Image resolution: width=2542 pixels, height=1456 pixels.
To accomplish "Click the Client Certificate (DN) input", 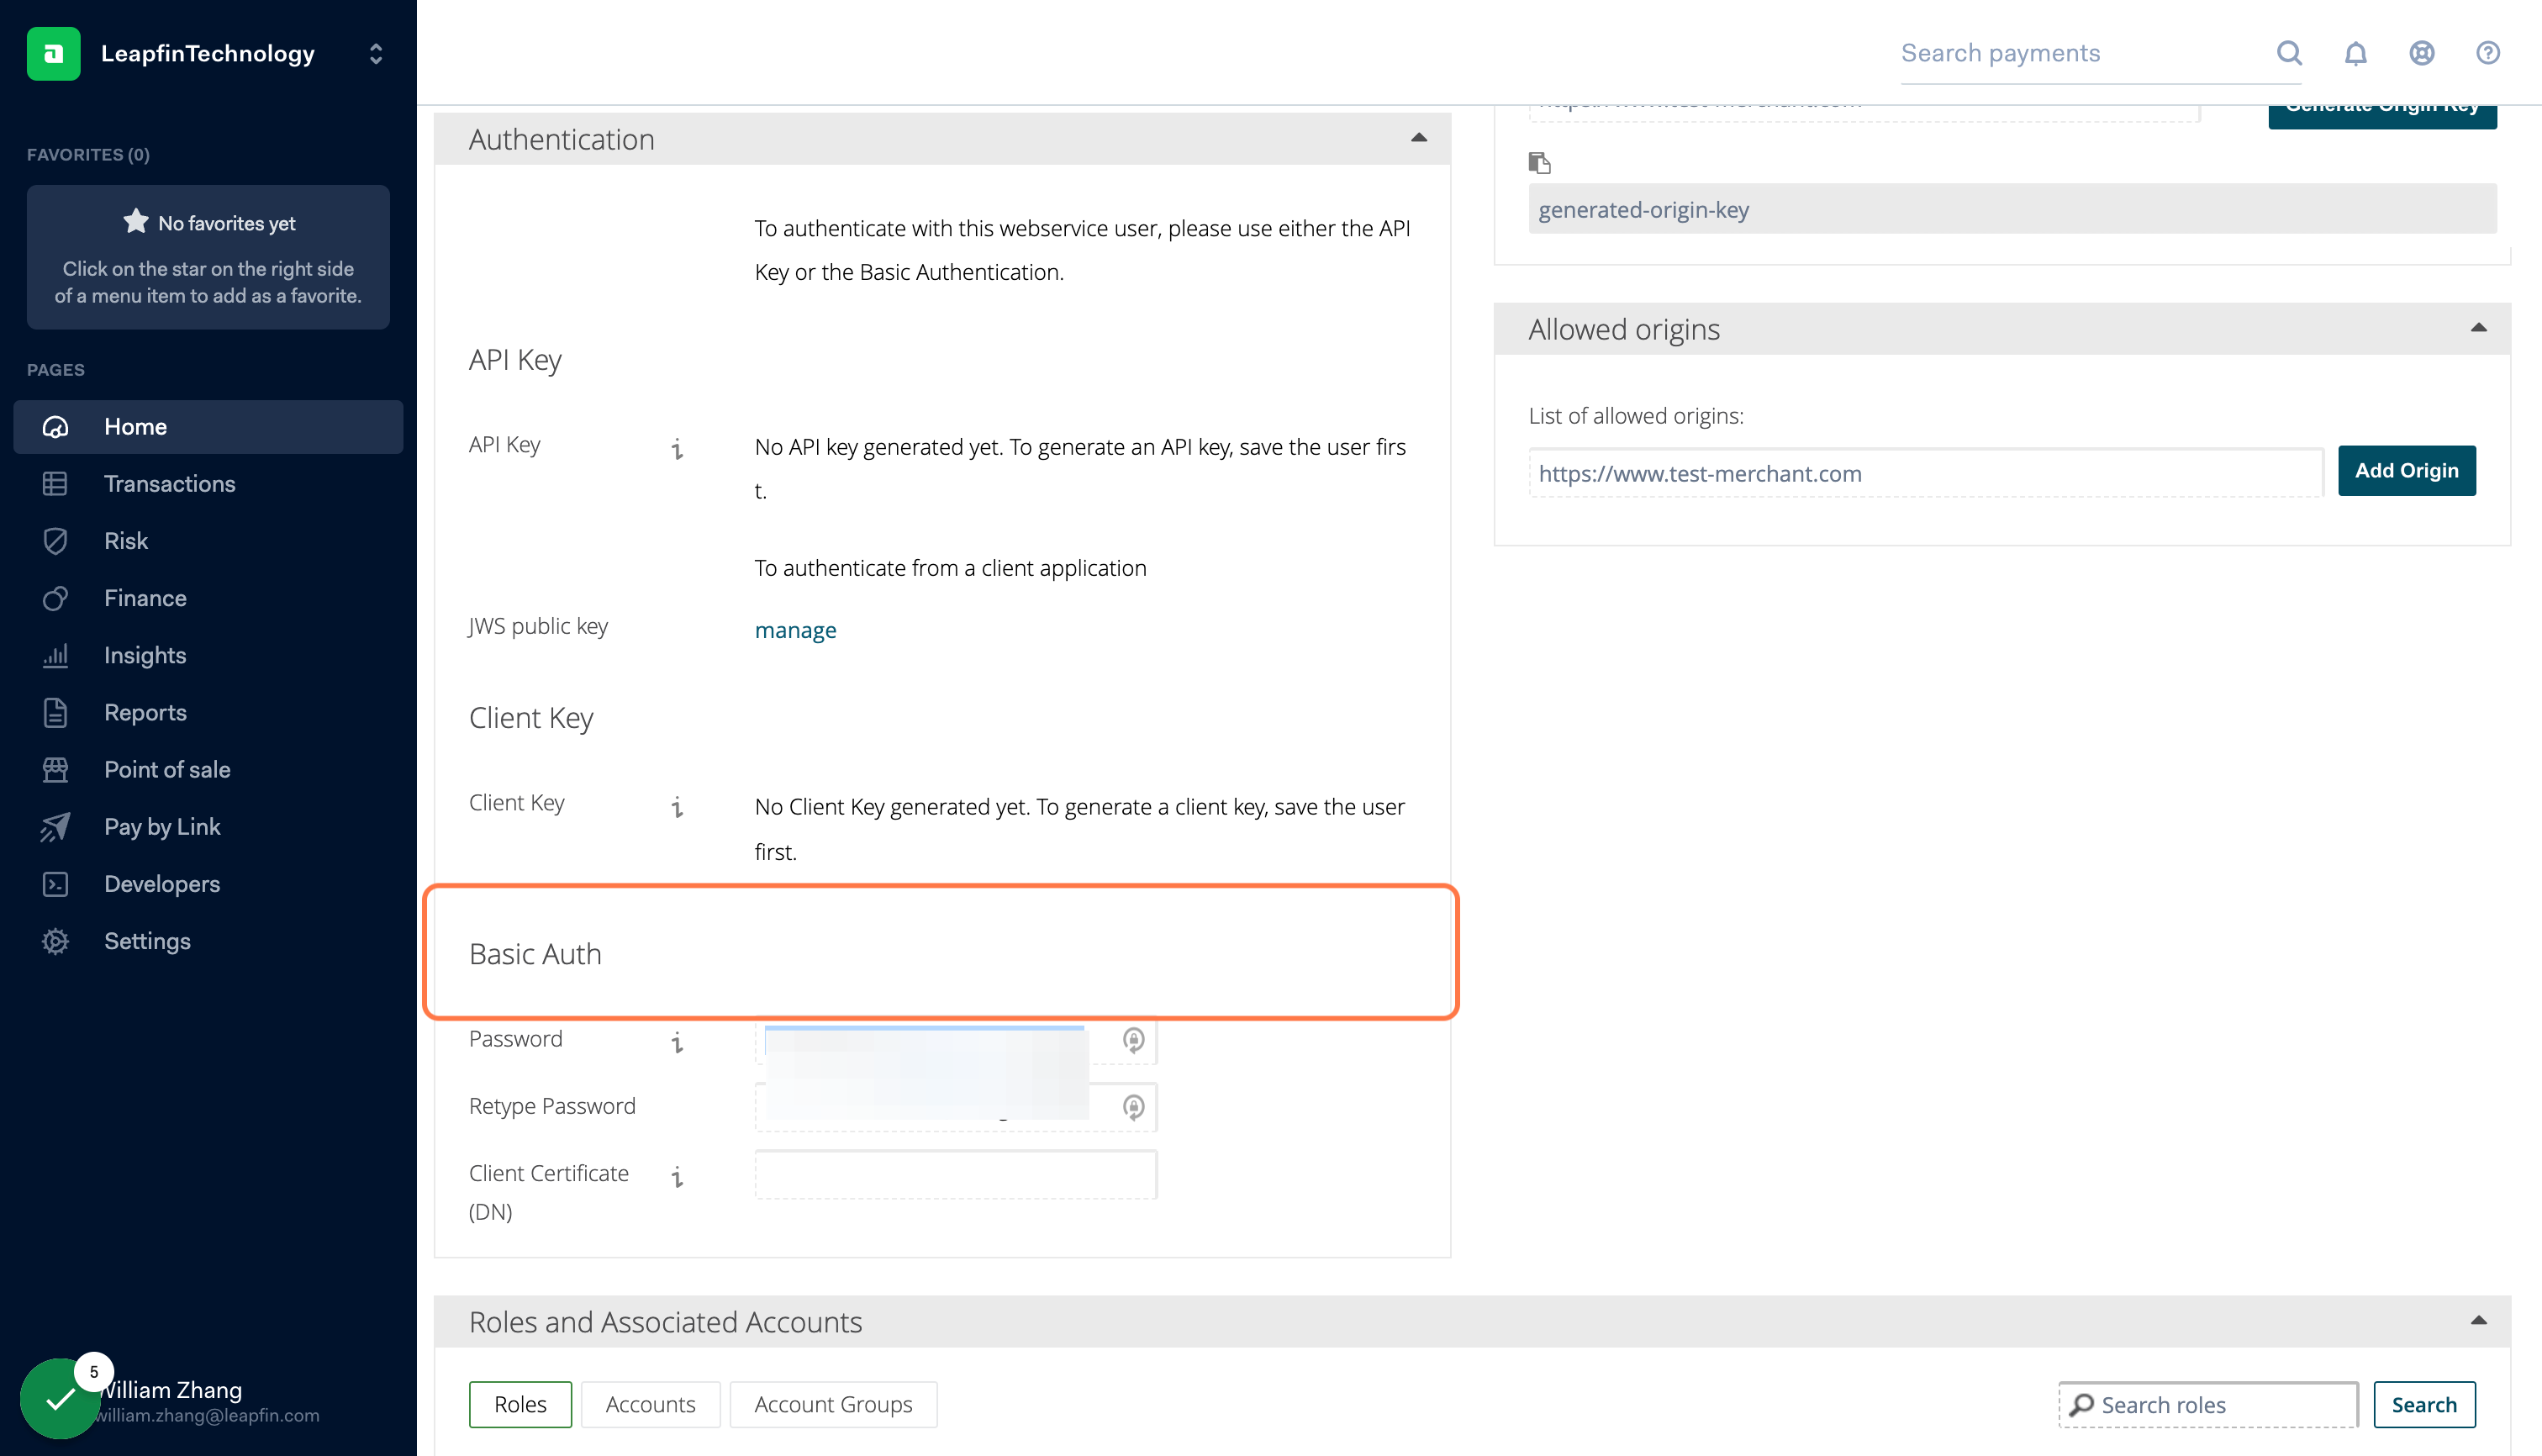I will coord(955,1175).
